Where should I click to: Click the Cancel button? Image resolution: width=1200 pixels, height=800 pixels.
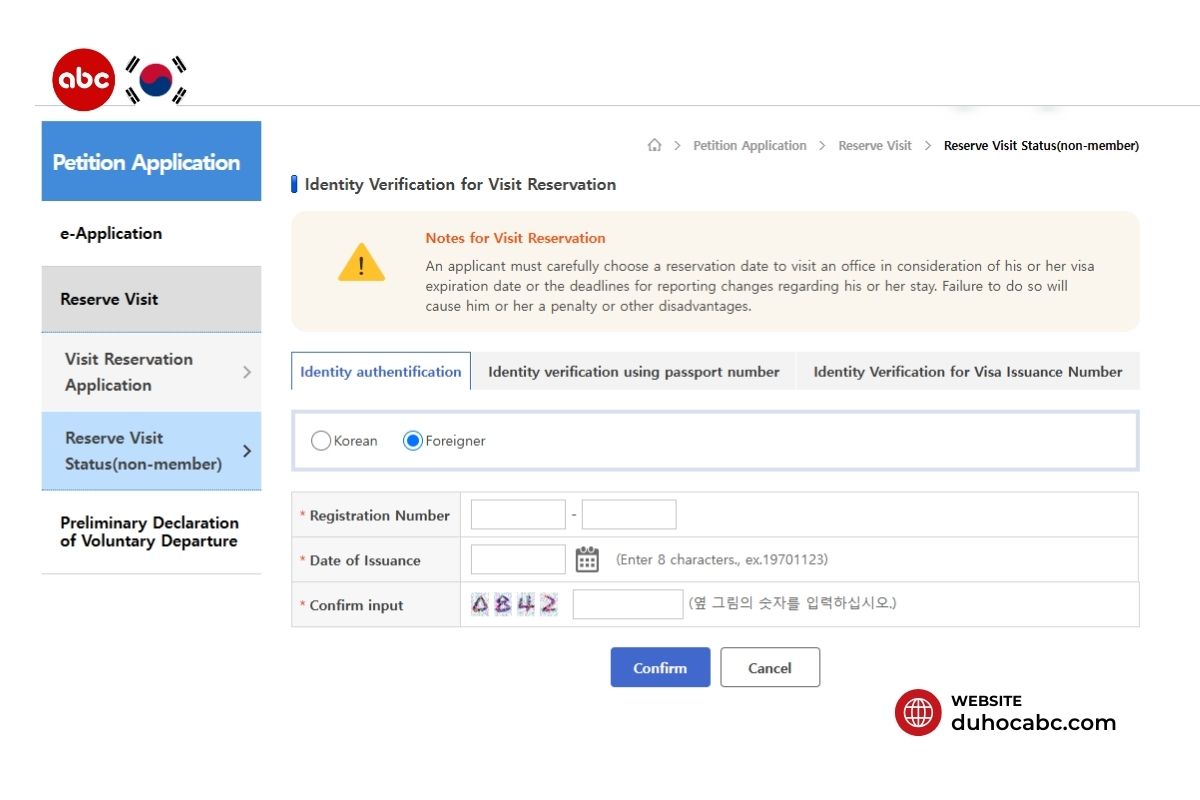point(769,668)
